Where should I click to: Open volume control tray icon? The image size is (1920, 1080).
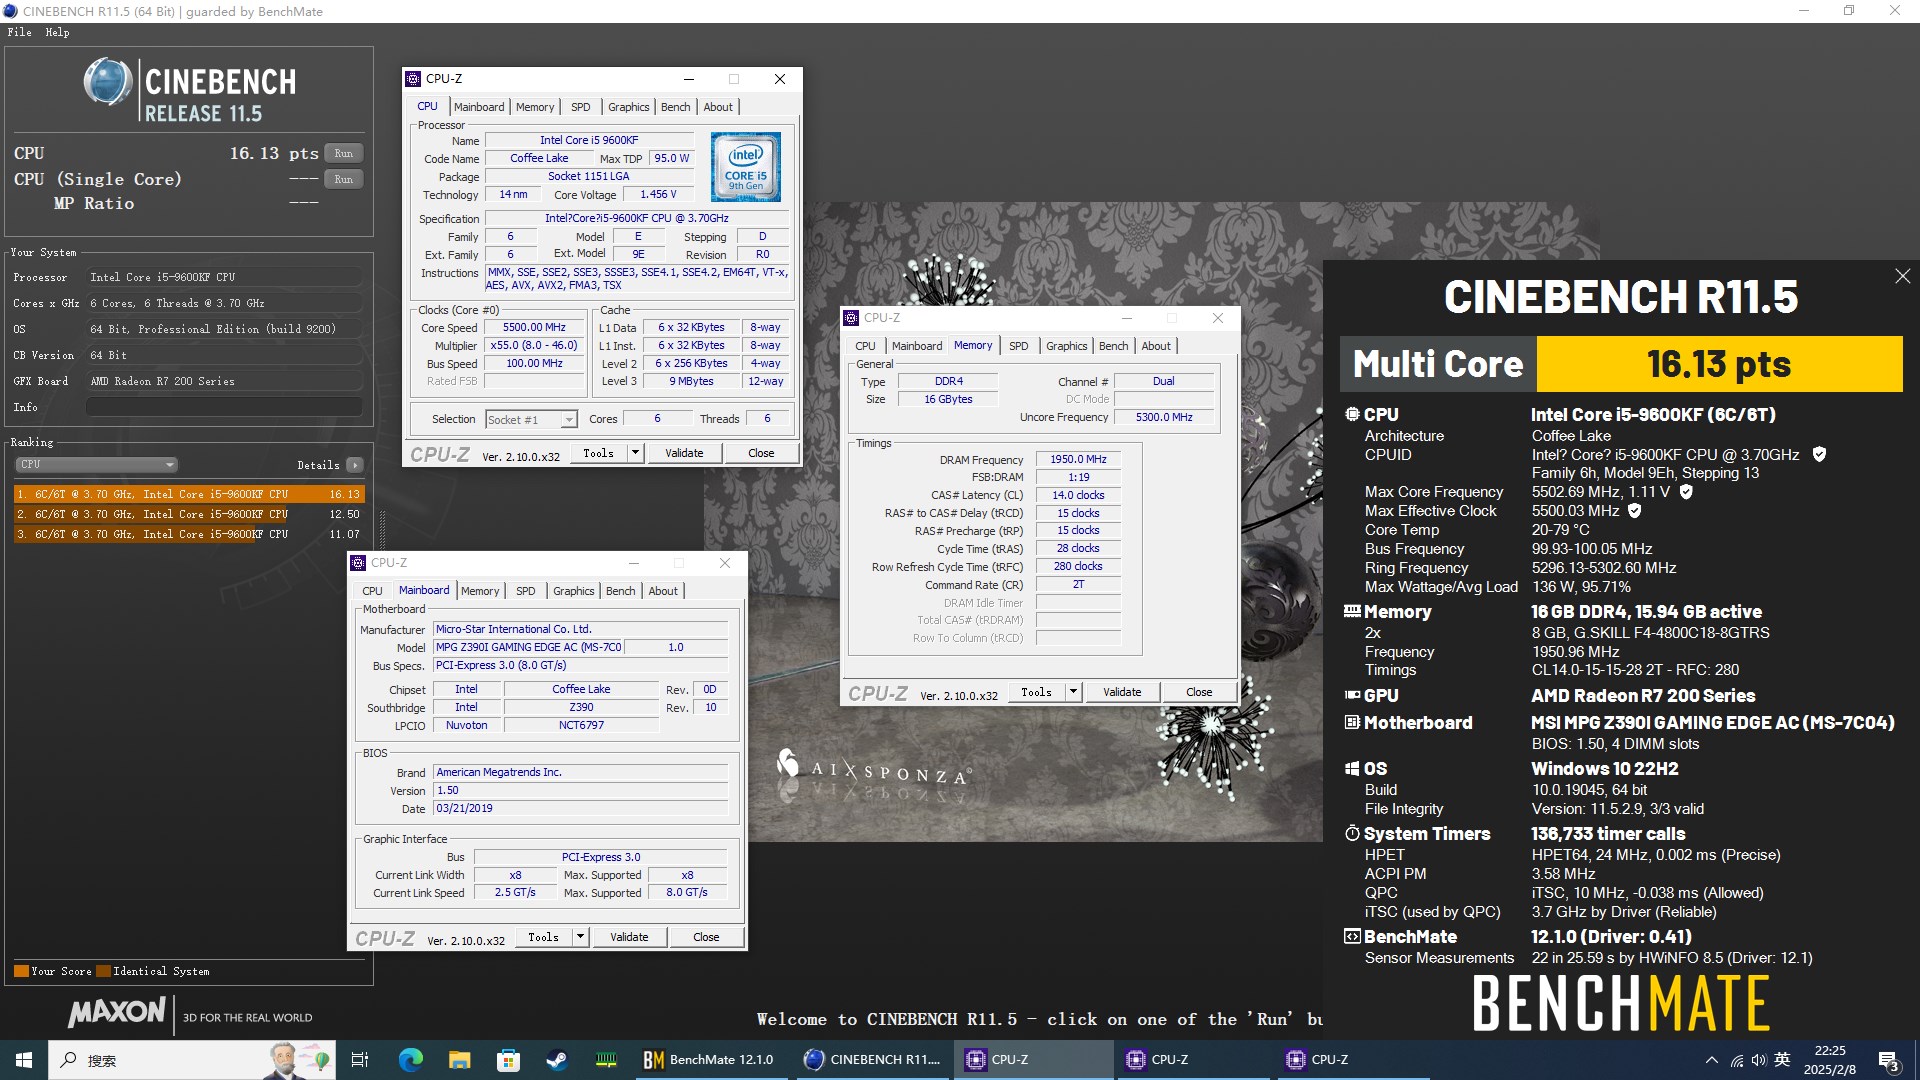pyautogui.click(x=1759, y=1060)
